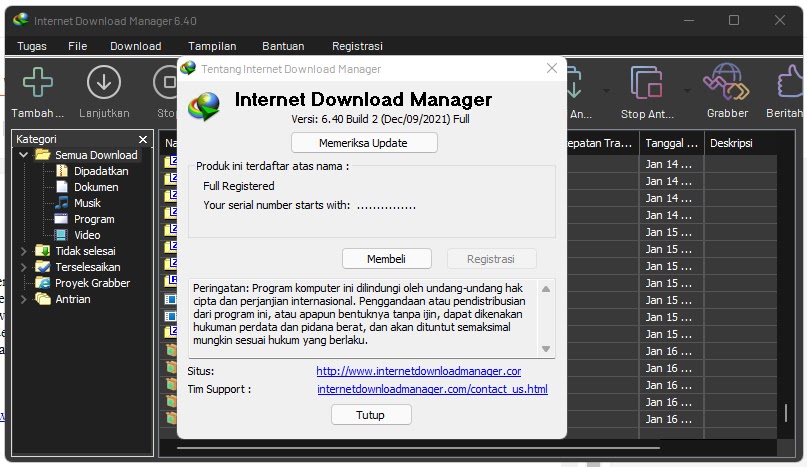Click the Antrian folders icon
This screenshot has height=467, width=807.
42,299
